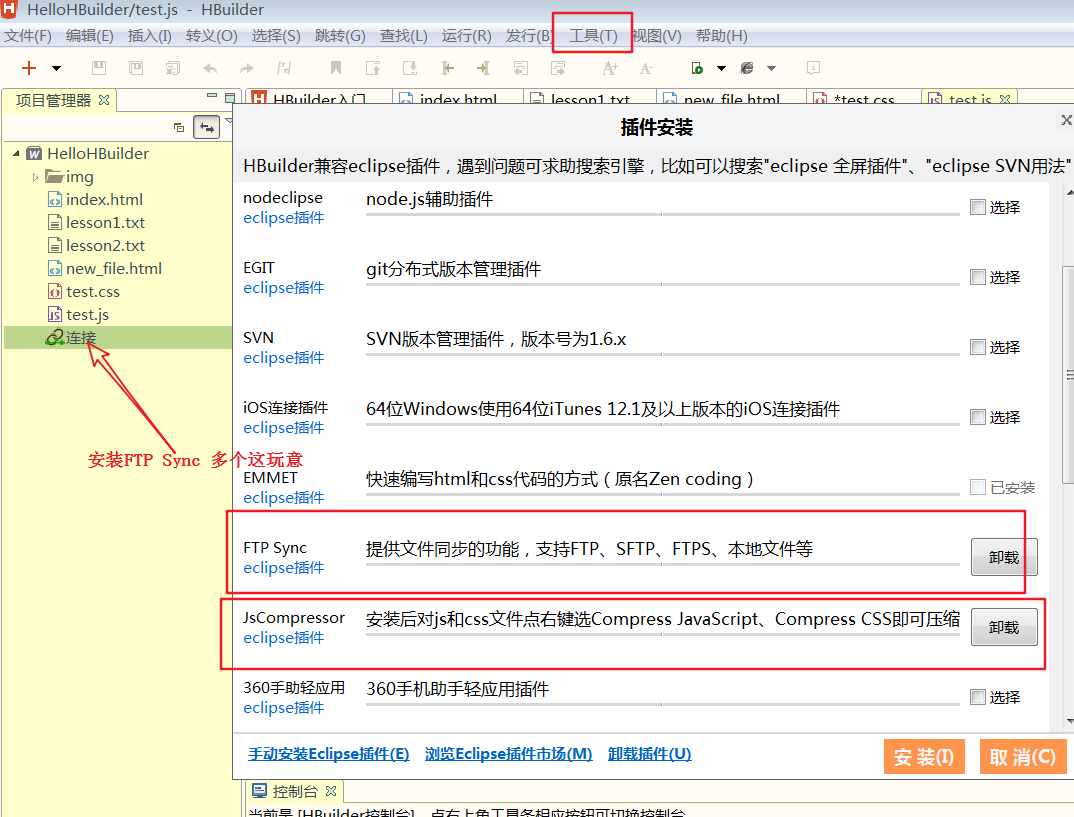Viewport: 1074px width, 817px height.
Task: Close the test.js editor tab
Action: pos(1005,99)
